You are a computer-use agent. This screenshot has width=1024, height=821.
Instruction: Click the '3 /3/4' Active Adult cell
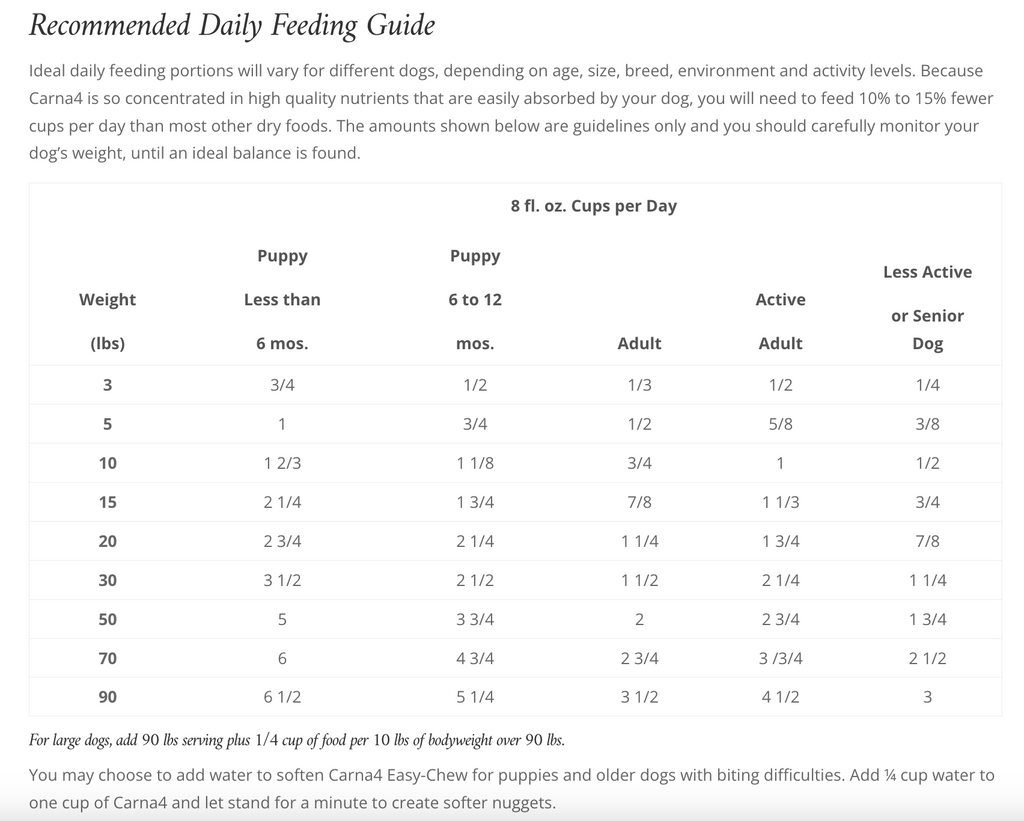click(x=780, y=658)
